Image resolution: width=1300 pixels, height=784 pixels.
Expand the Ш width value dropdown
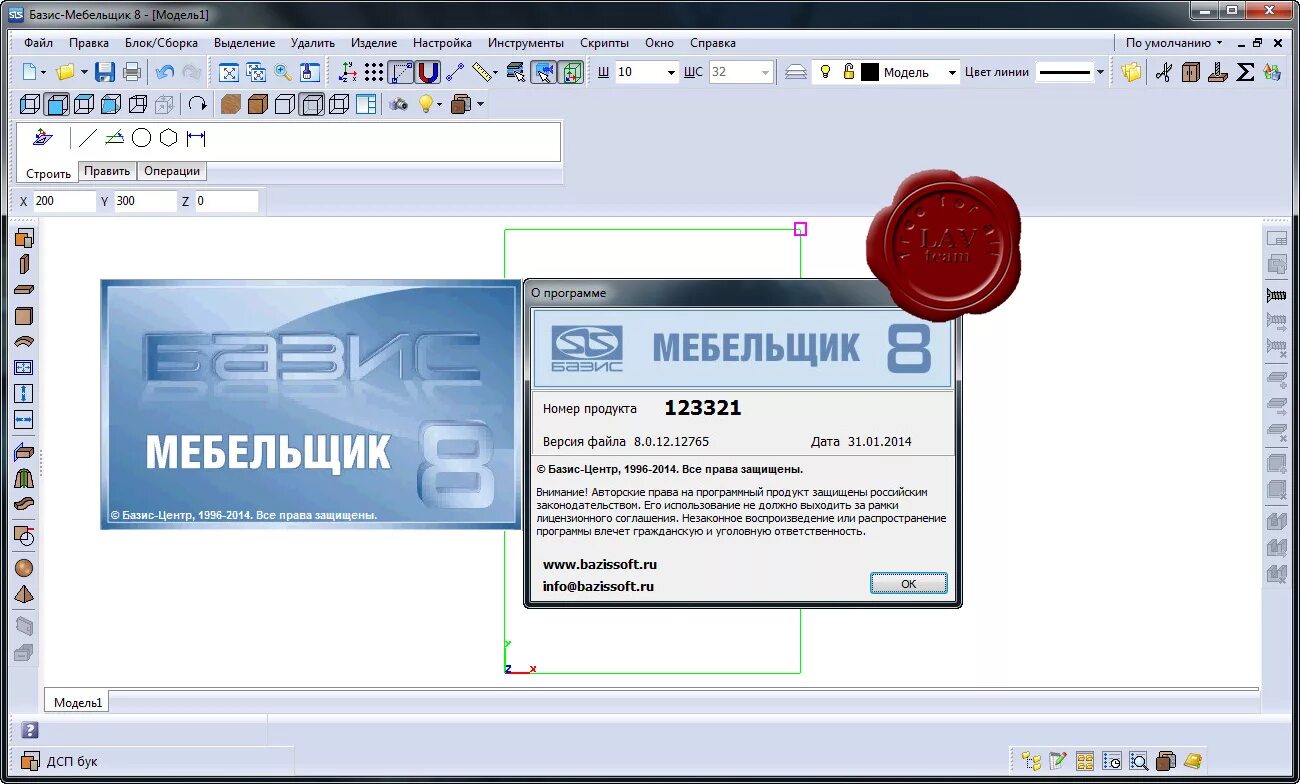671,73
